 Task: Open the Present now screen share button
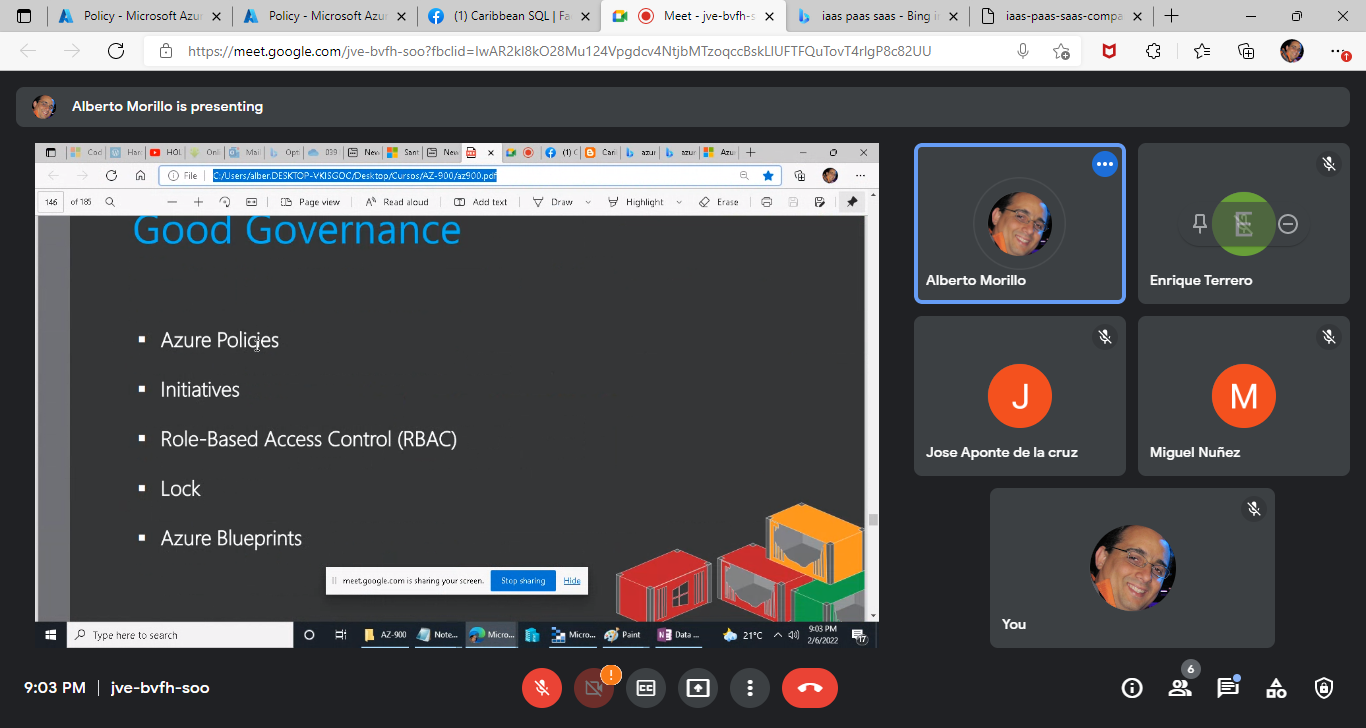pos(698,688)
